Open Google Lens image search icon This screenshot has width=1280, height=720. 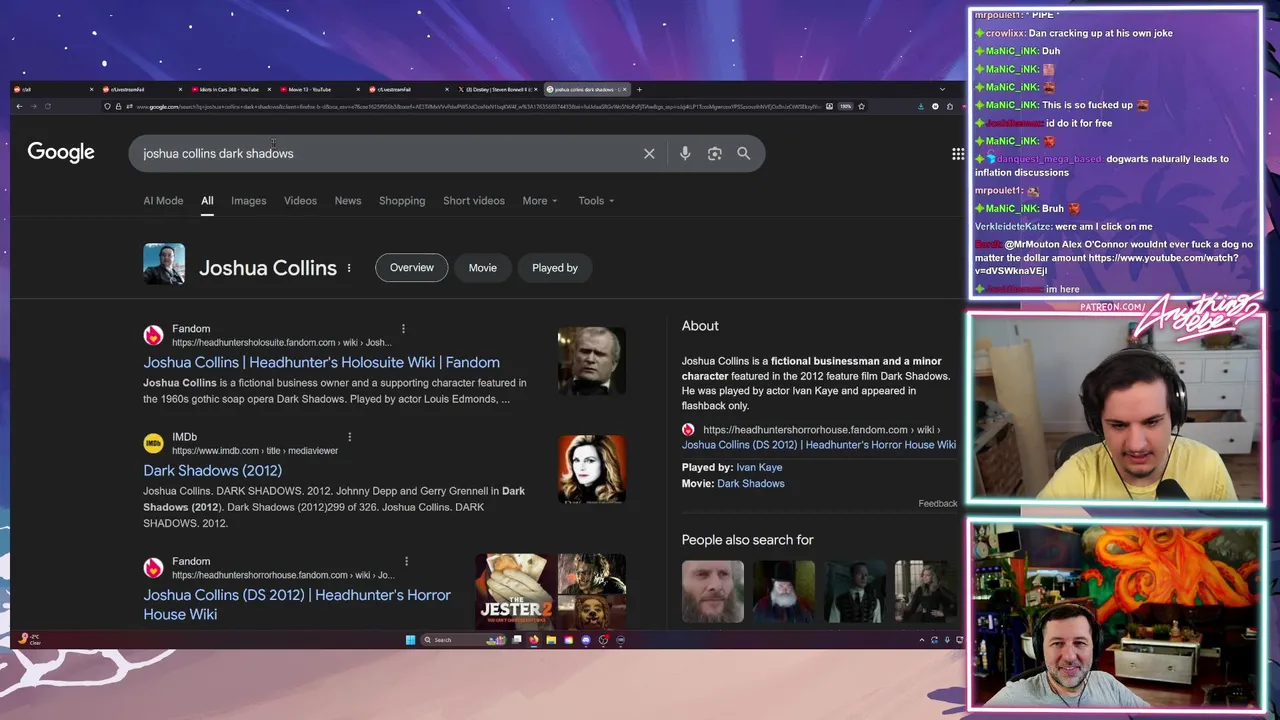(x=714, y=154)
